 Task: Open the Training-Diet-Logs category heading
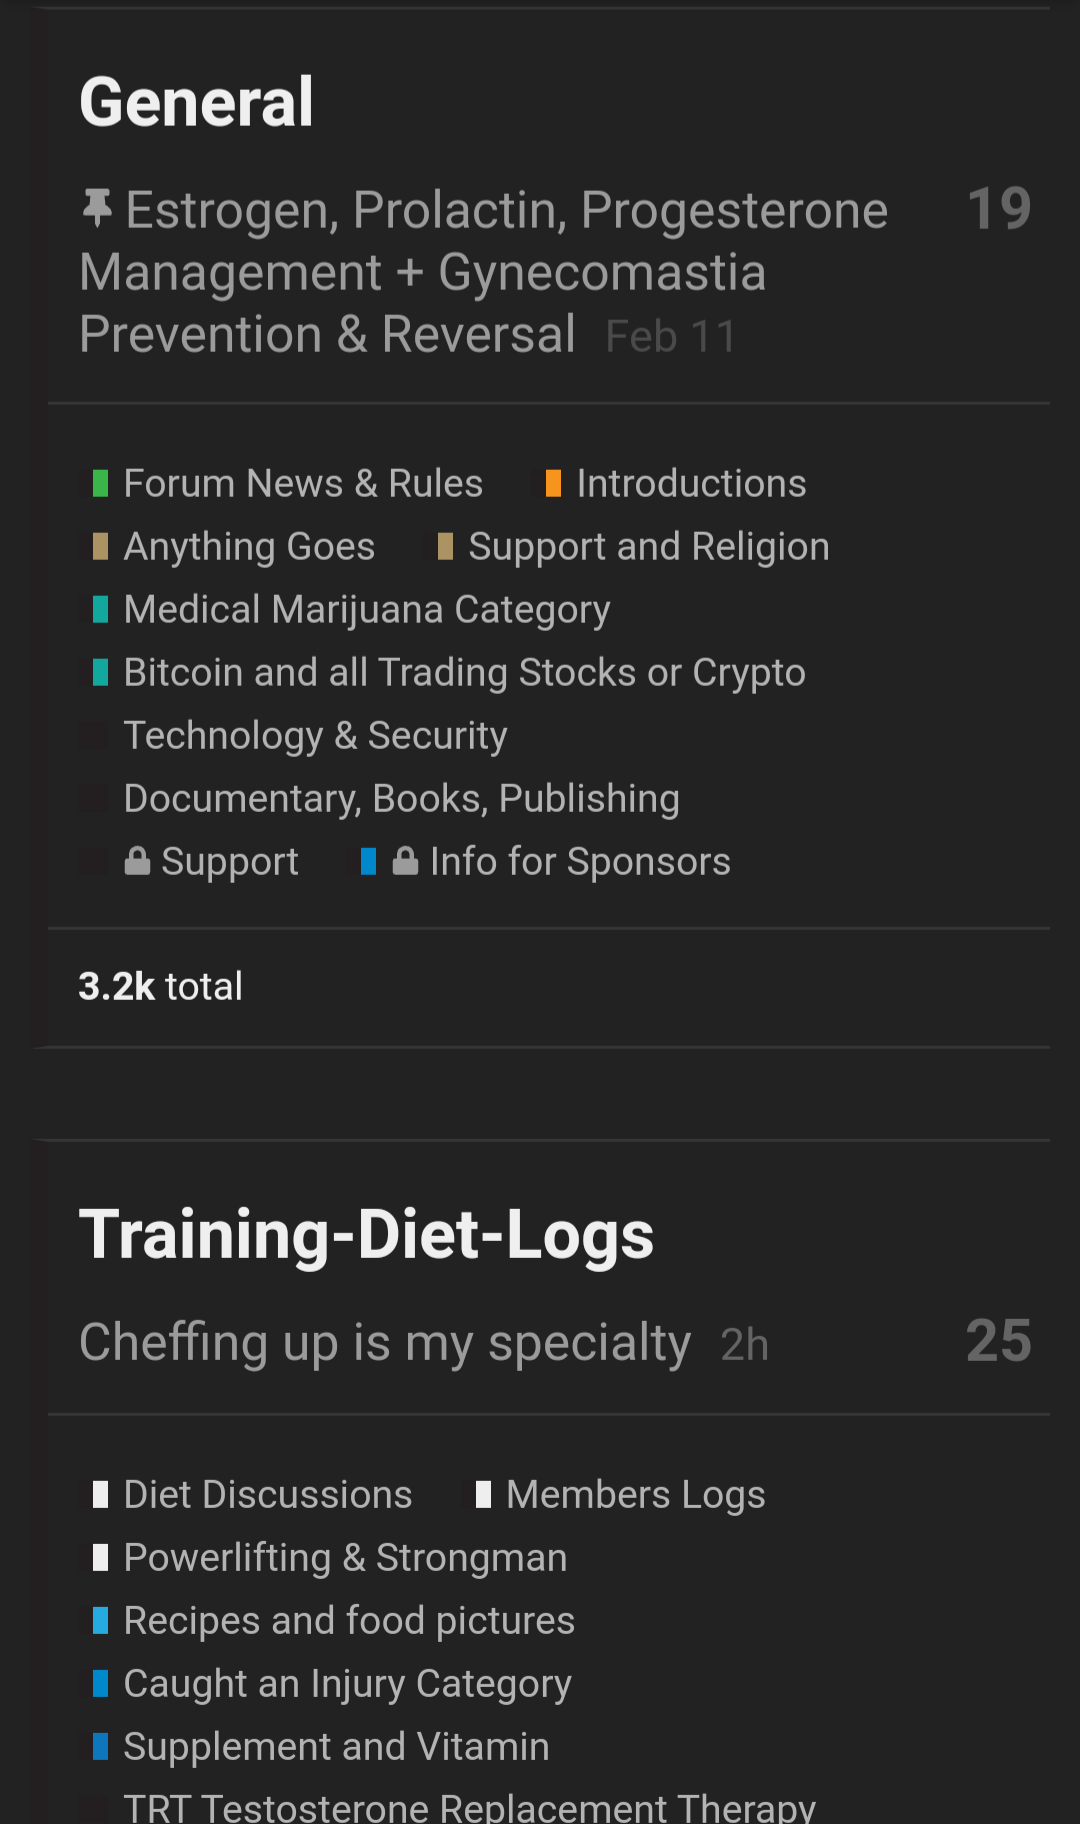pos(366,1234)
